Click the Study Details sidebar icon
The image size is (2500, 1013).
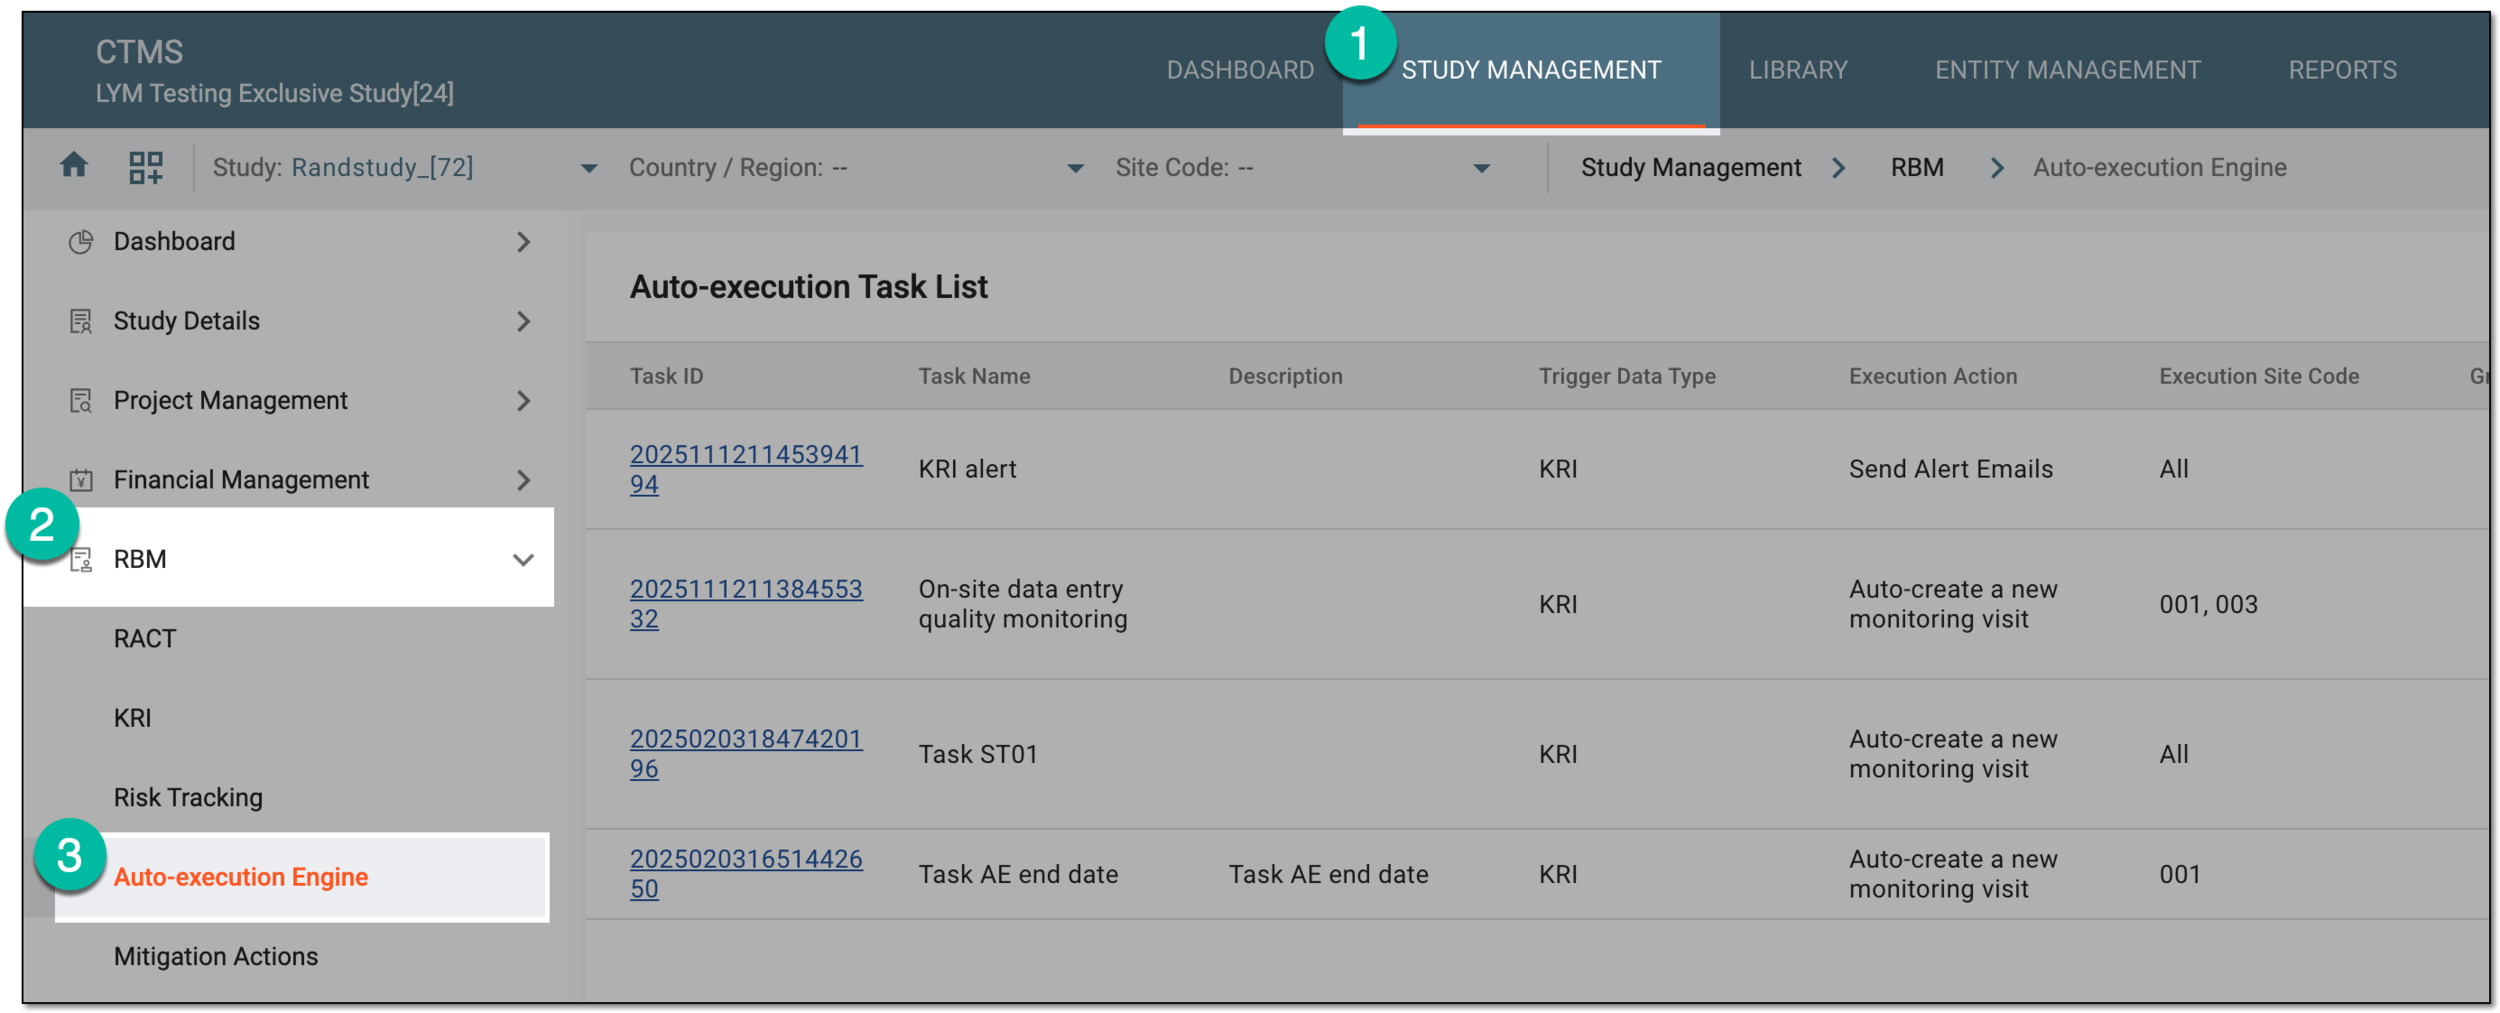point(81,321)
